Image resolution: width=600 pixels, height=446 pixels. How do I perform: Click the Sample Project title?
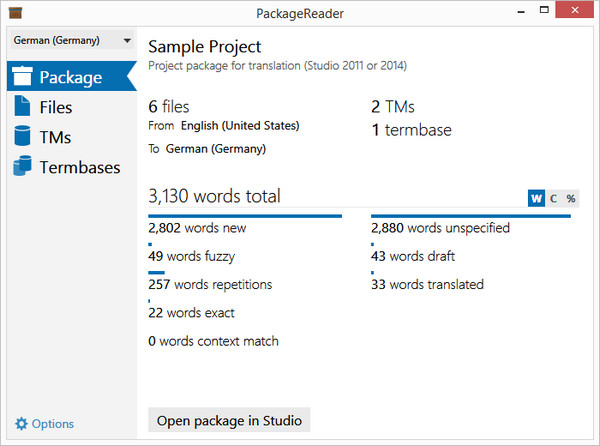pos(204,47)
